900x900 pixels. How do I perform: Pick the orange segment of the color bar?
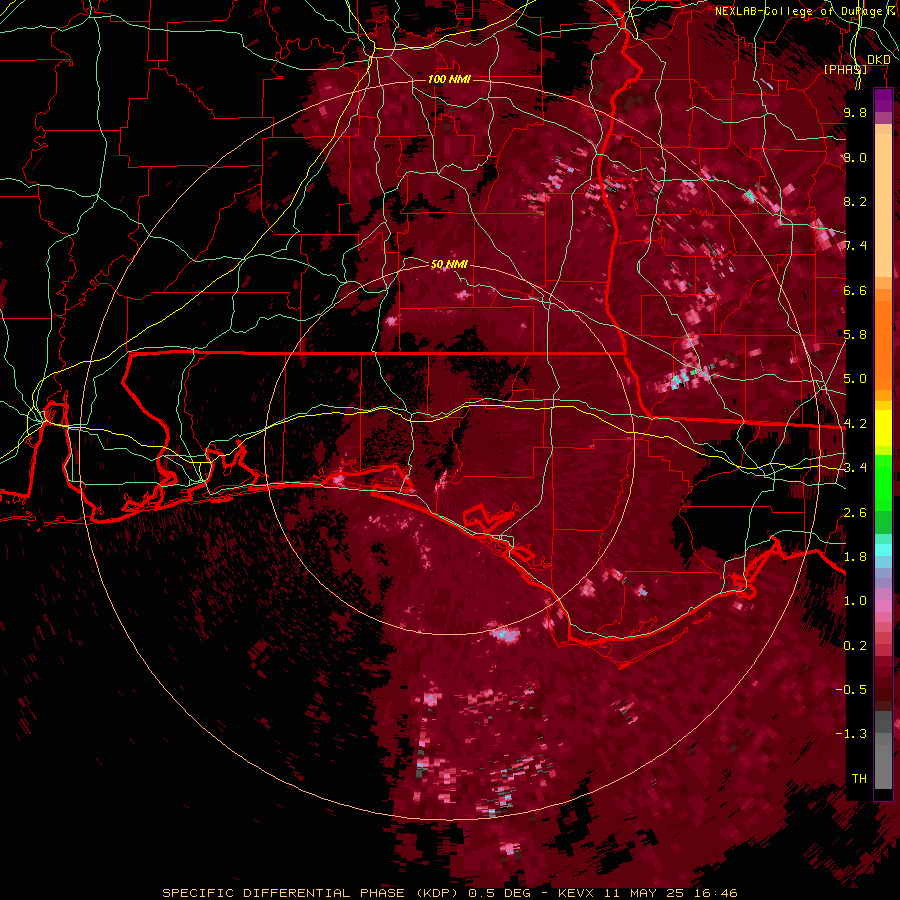883,339
